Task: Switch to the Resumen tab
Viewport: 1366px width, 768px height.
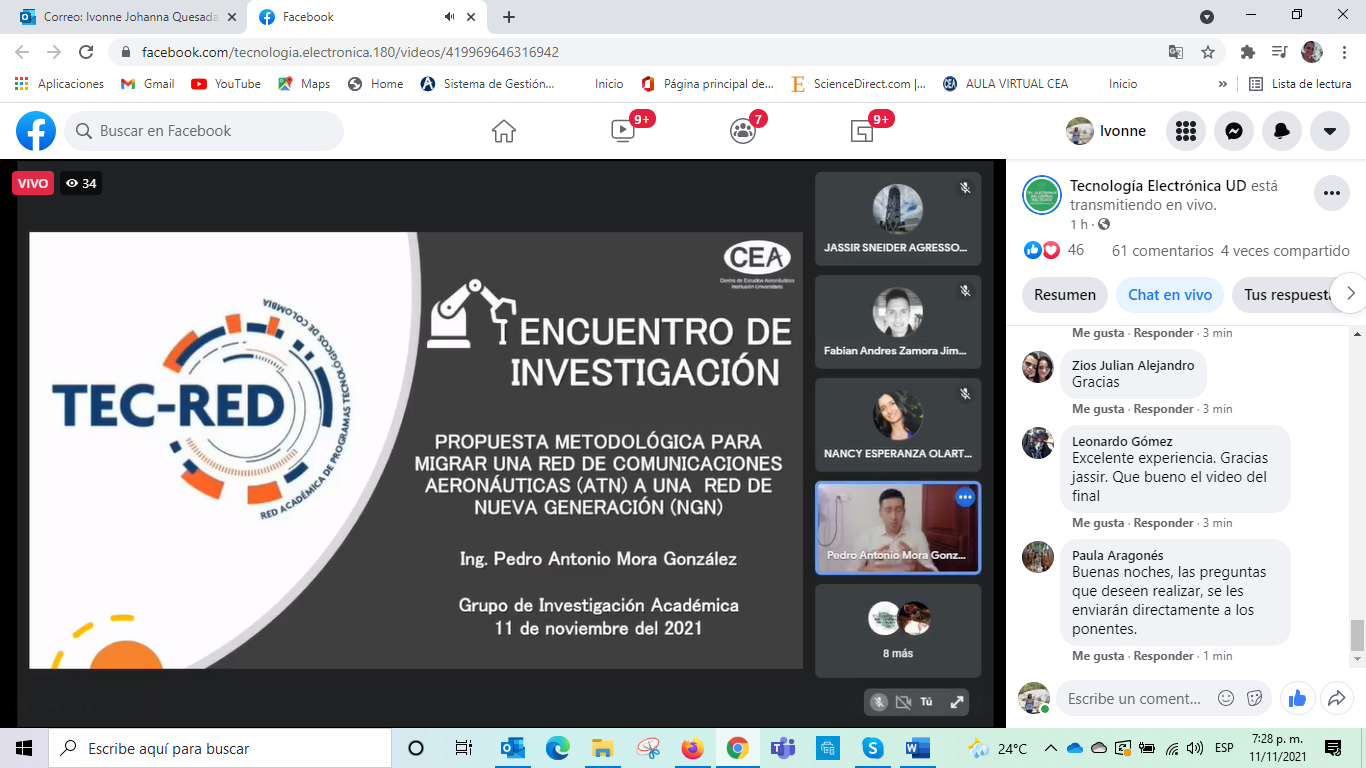Action: [1065, 294]
